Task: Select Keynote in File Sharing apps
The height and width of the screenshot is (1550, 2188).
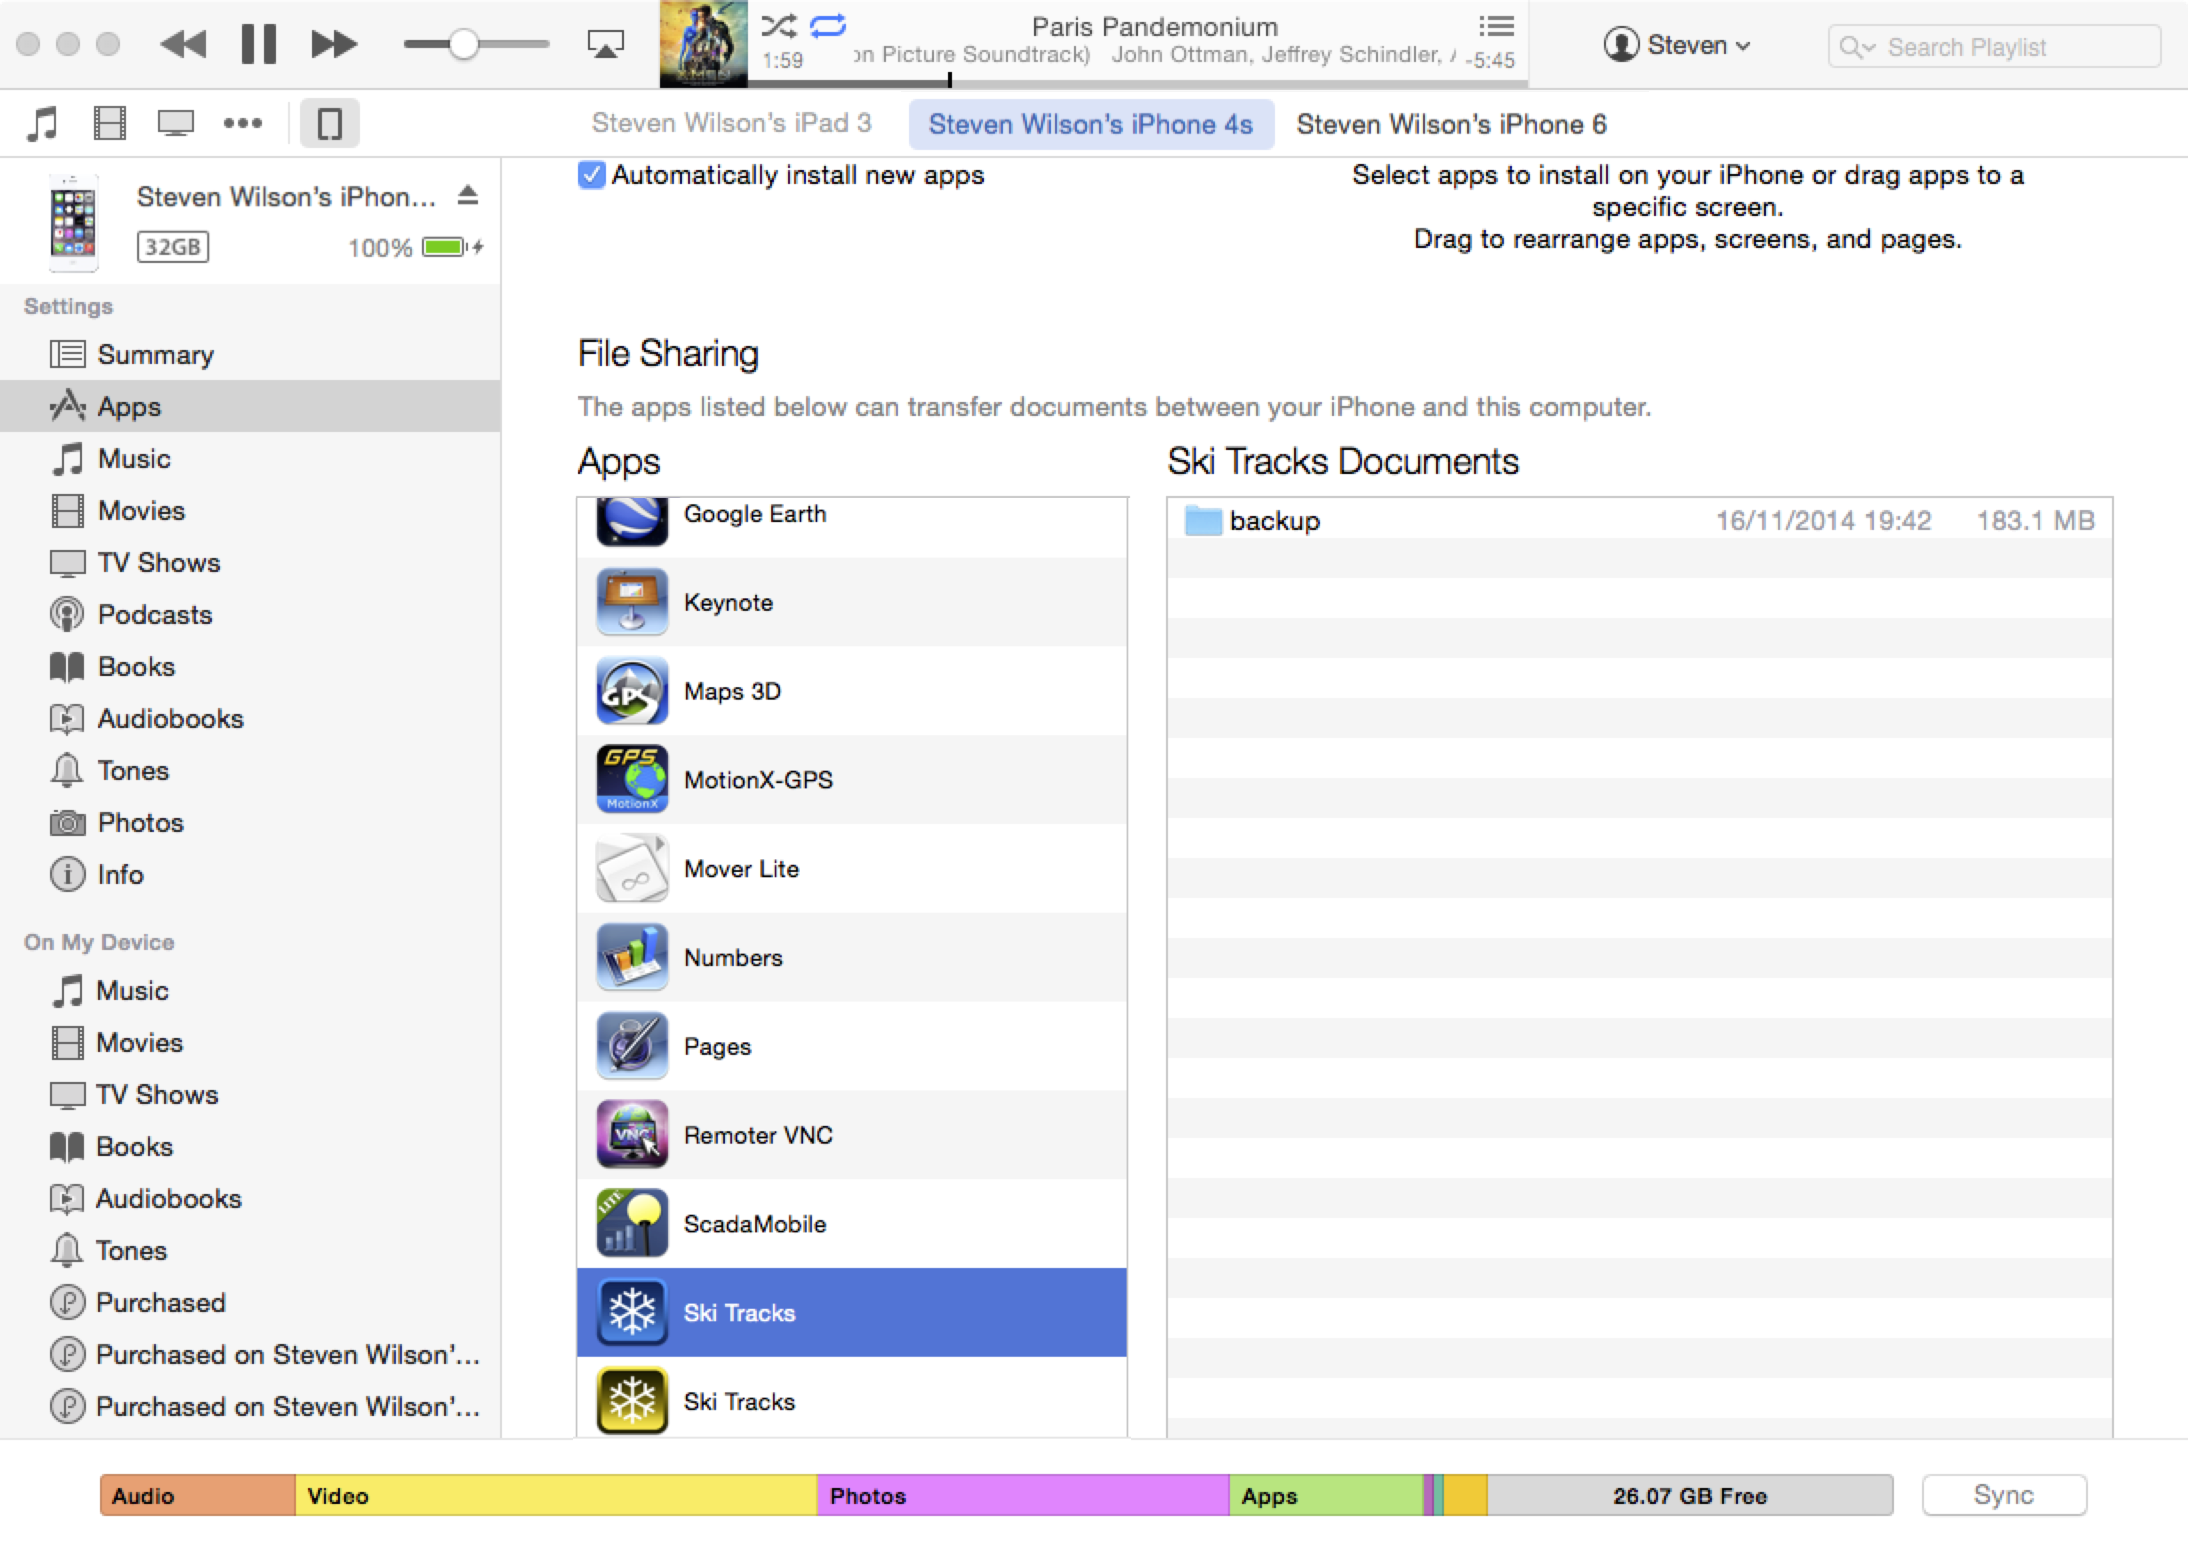Action: click(x=852, y=602)
